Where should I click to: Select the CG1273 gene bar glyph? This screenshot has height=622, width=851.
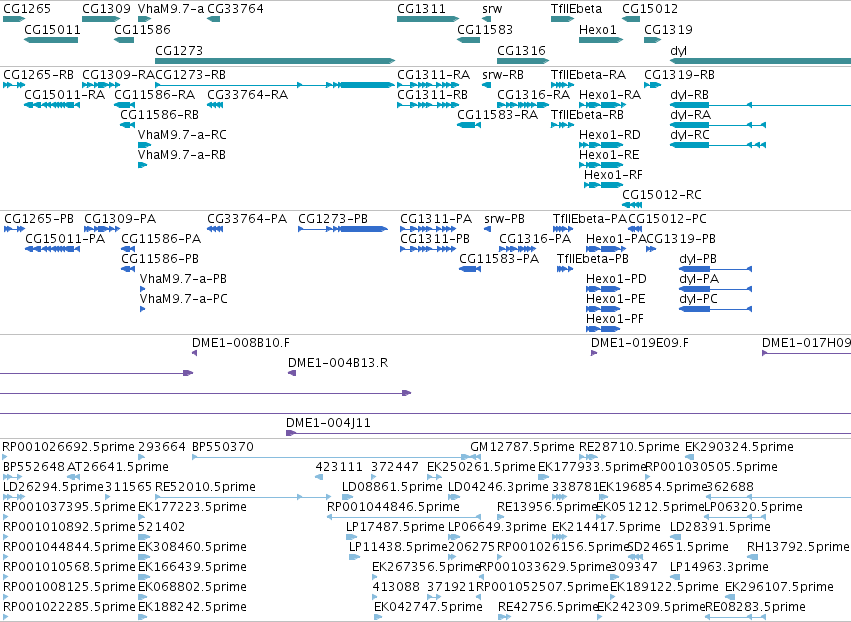coord(275,61)
